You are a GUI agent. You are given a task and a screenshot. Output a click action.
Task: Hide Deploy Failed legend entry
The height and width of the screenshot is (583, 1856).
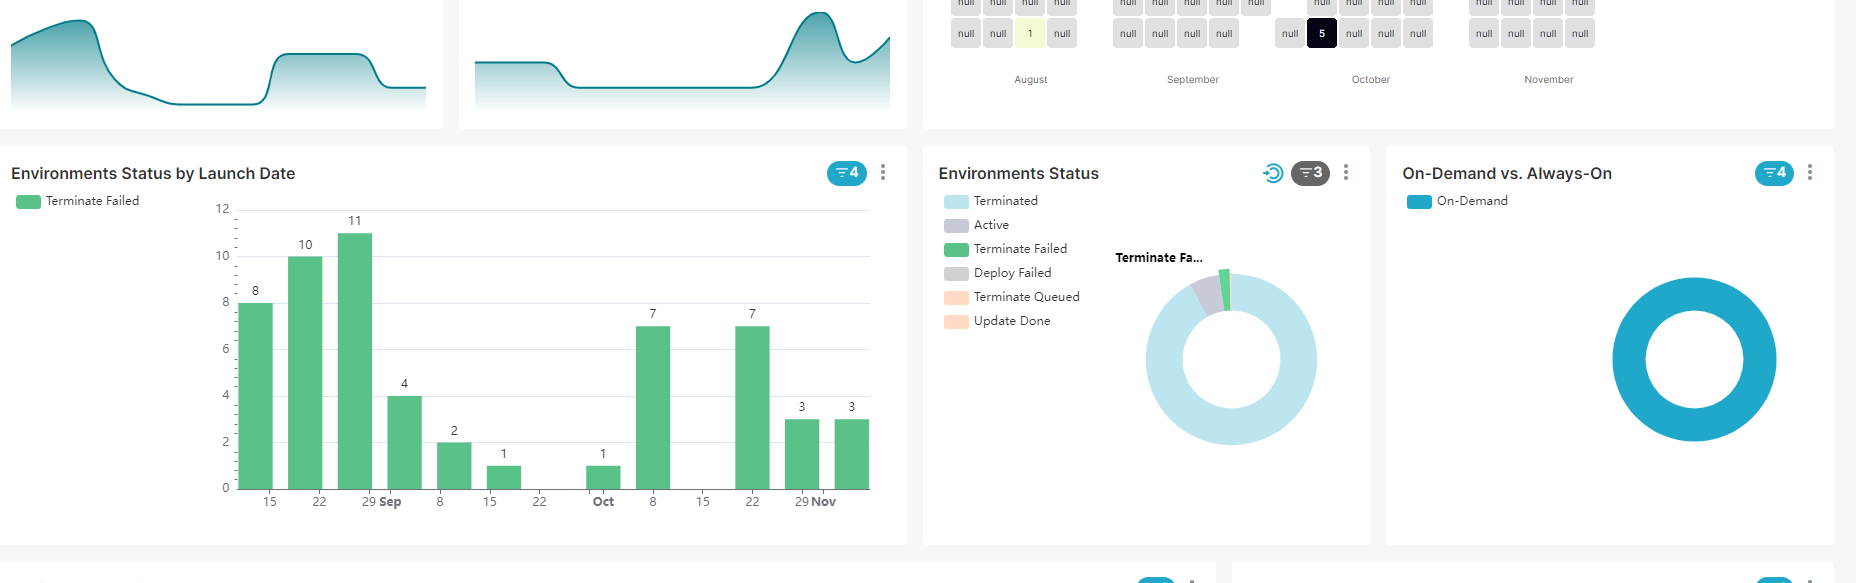tap(1011, 273)
